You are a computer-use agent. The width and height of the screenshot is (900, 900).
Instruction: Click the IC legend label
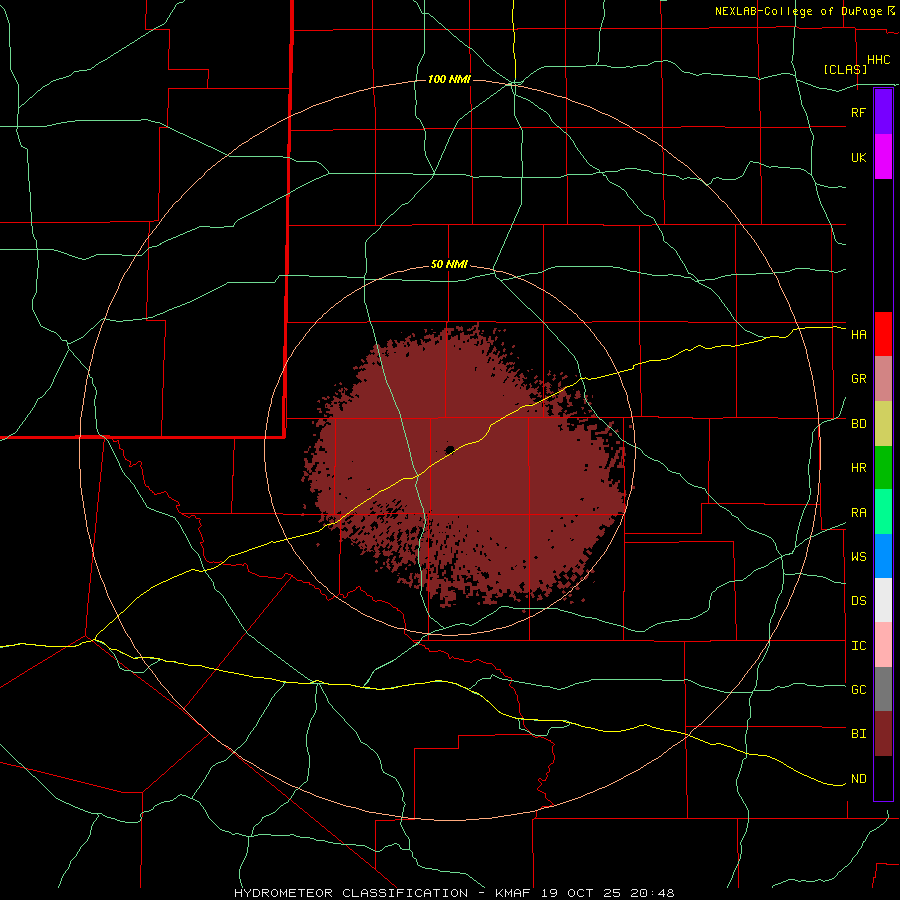point(859,646)
